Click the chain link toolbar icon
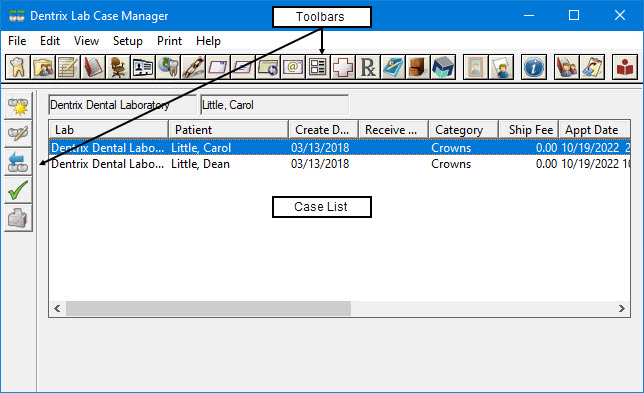 [193, 67]
